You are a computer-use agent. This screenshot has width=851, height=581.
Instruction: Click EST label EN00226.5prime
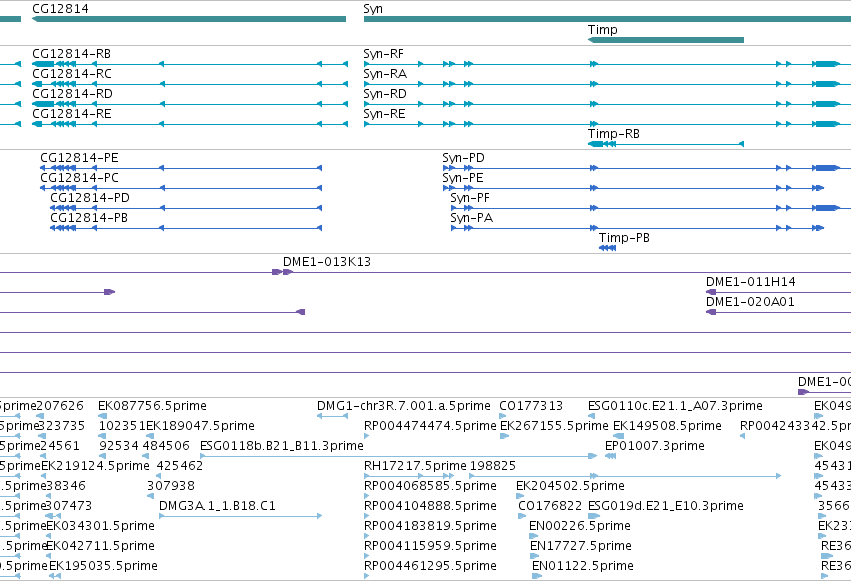tap(580, 526)
